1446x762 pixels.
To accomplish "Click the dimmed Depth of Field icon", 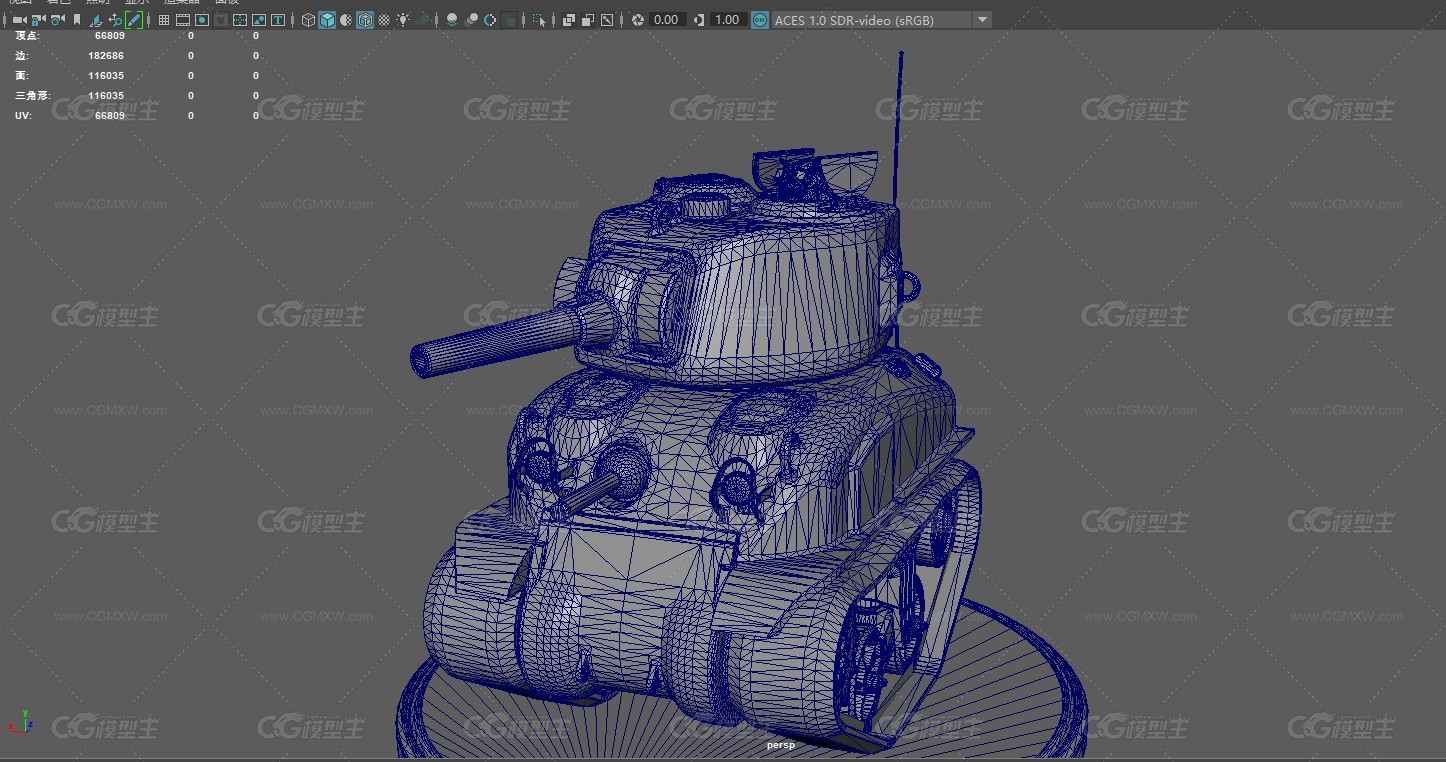I will click(509, 20).
